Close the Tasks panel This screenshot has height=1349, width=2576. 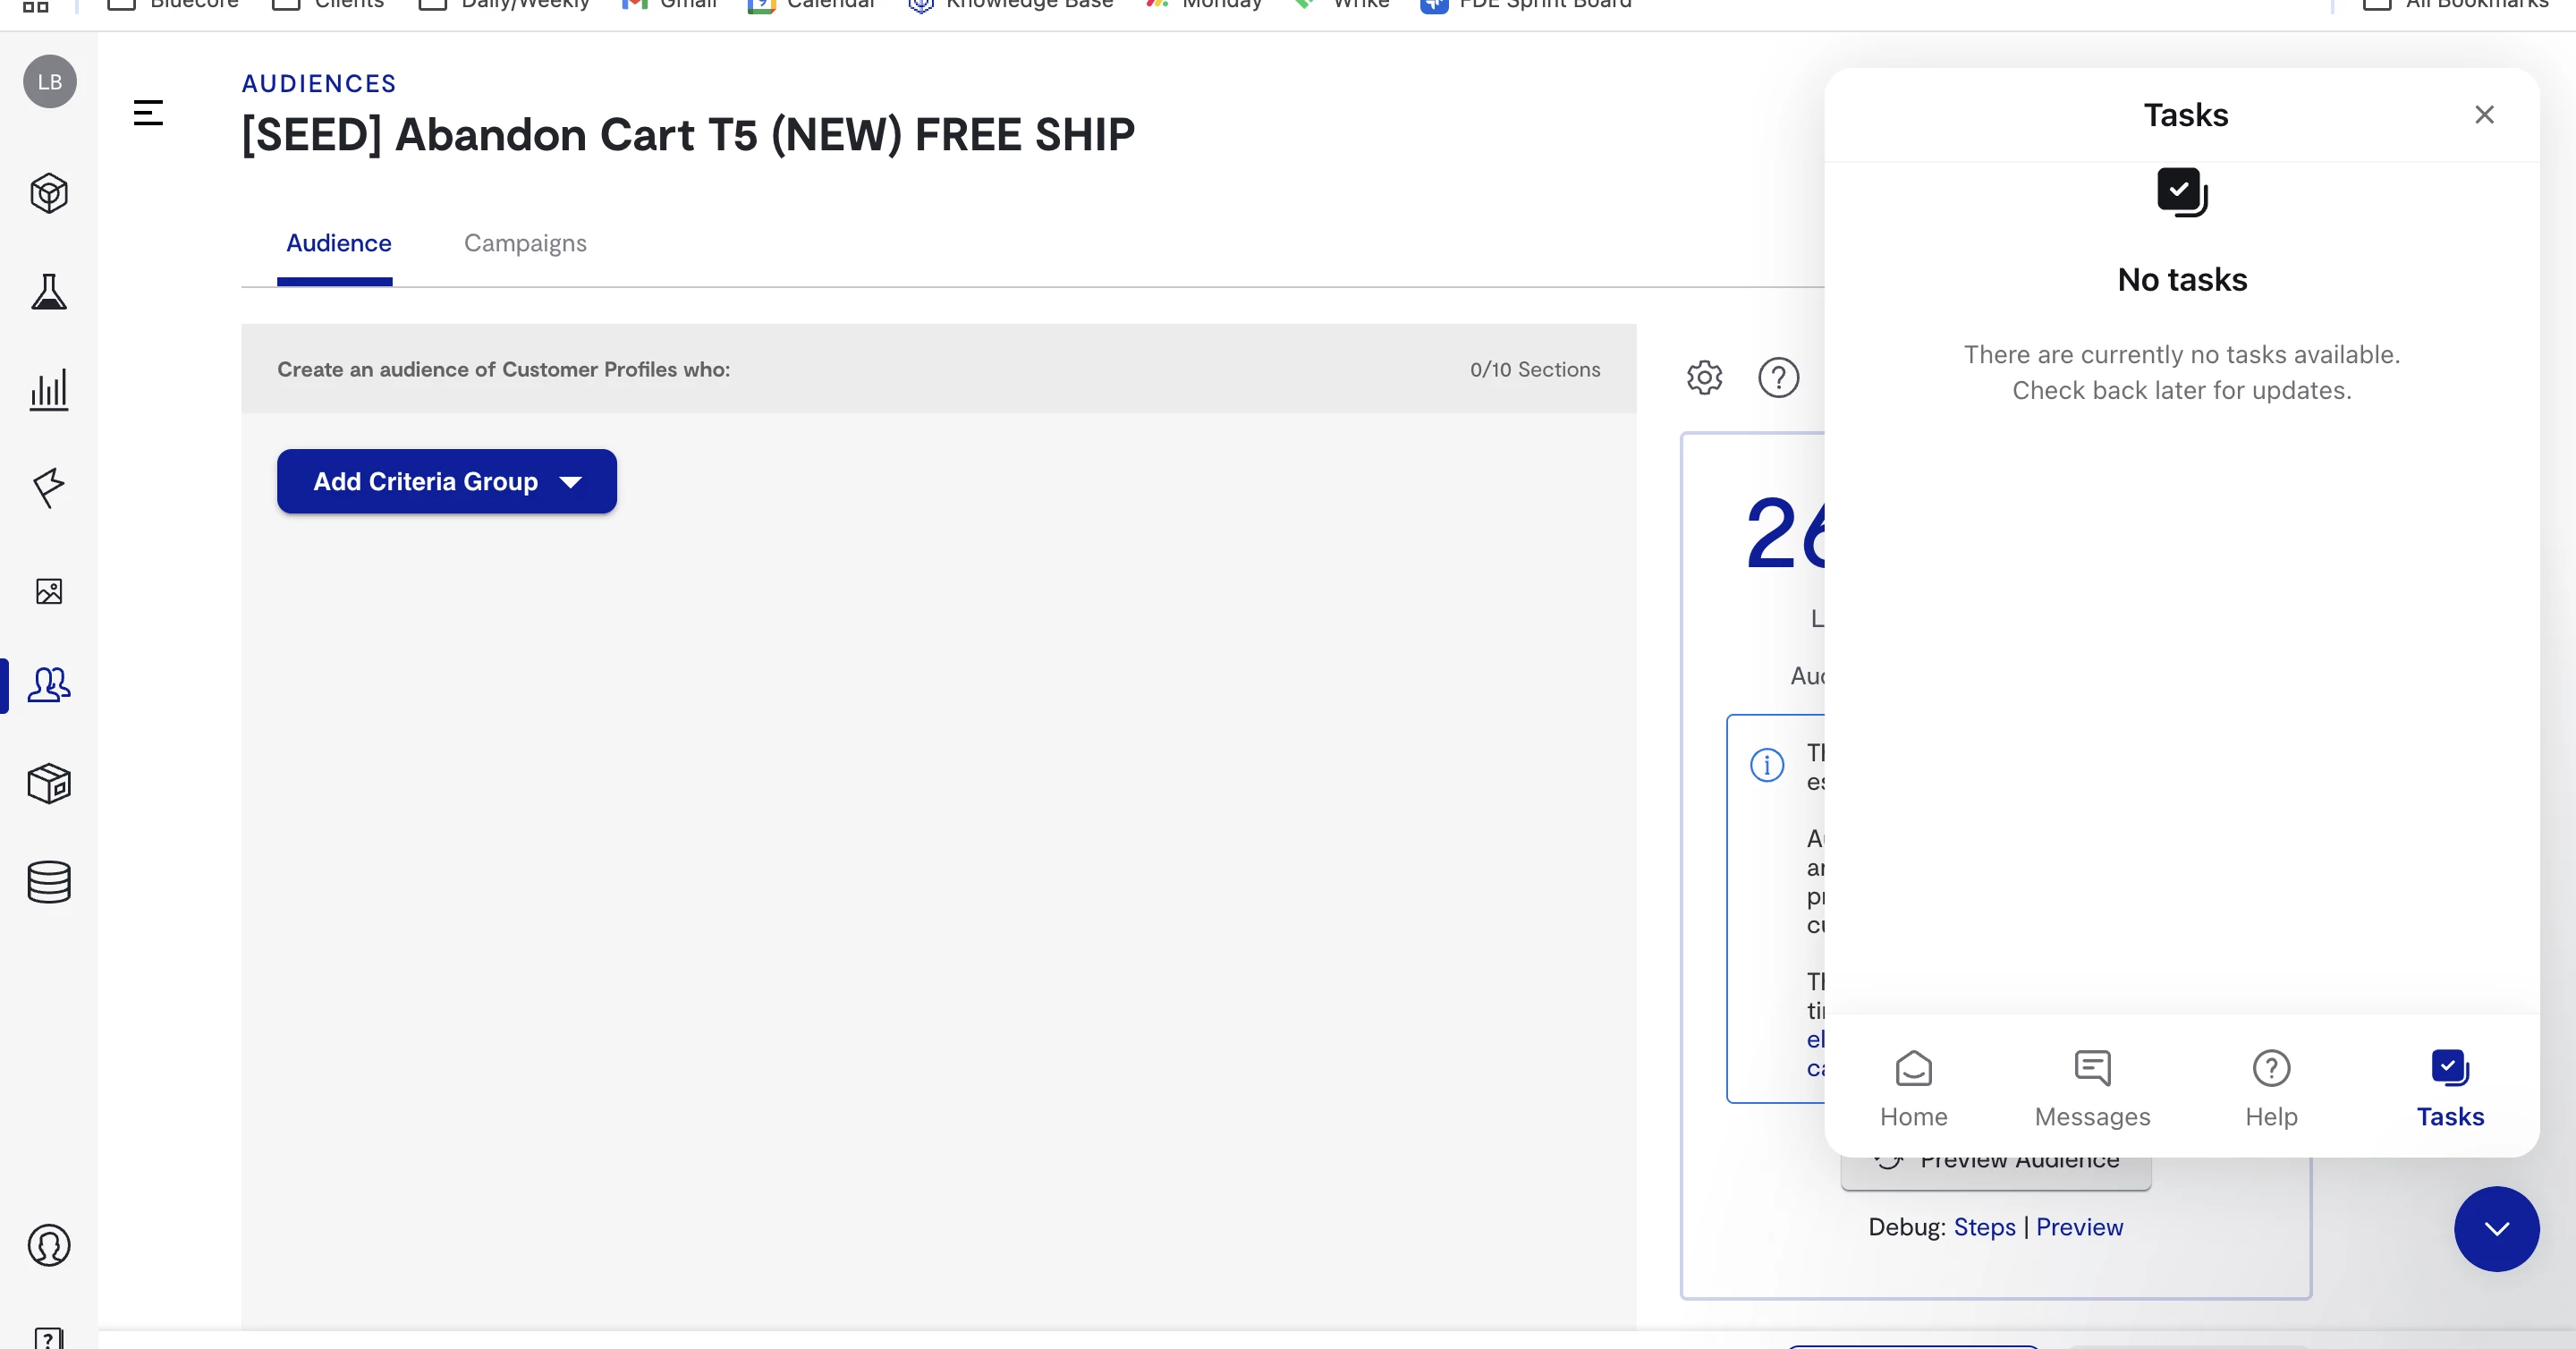pos(2484,115)
